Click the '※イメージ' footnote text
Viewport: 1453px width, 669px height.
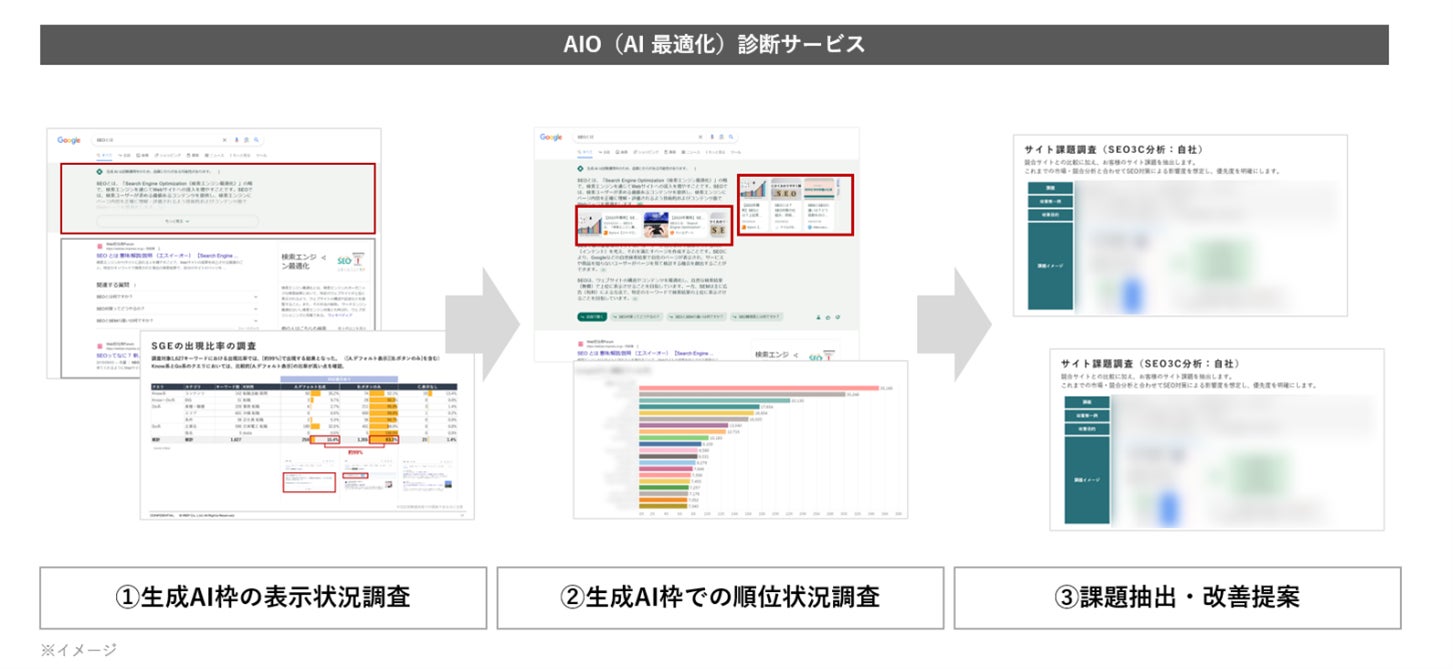coord(78,650)
